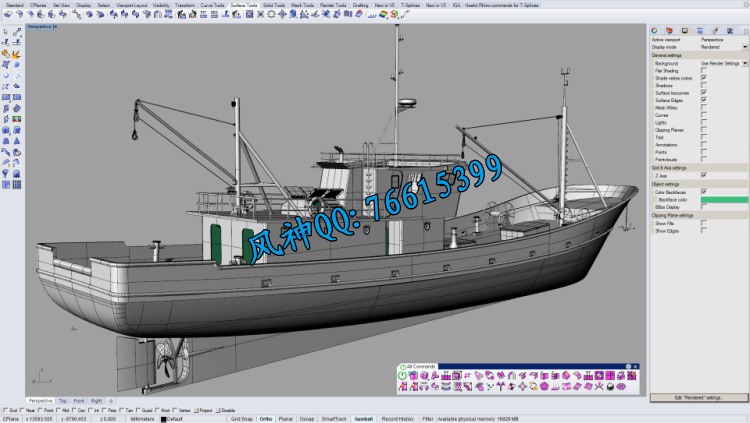This screenshot has width=750, height=423.
Task: Click the SmartTrack status bar pane
Action: (334, 419)
